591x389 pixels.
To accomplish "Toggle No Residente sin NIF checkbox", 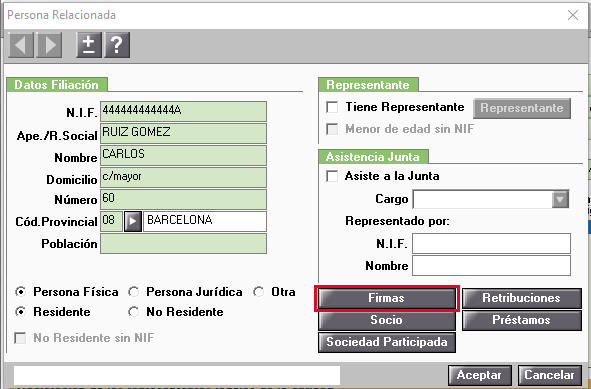I will coord(20,338).
